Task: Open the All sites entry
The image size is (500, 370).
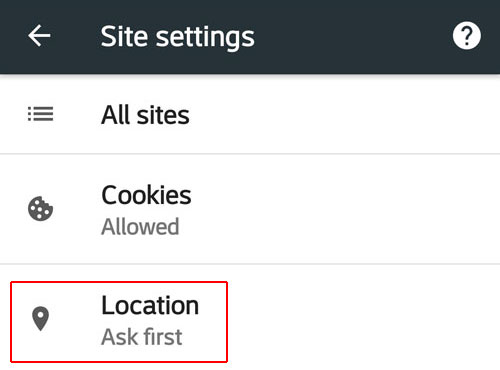Action: 250,115
